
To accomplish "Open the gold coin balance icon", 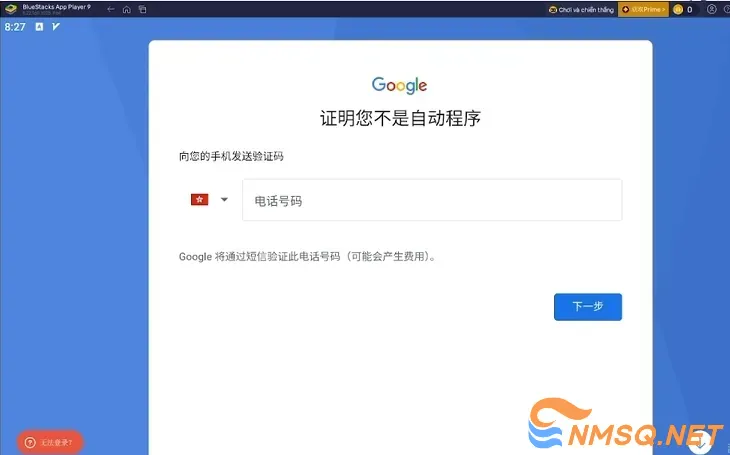I will [x=678, y=9].
